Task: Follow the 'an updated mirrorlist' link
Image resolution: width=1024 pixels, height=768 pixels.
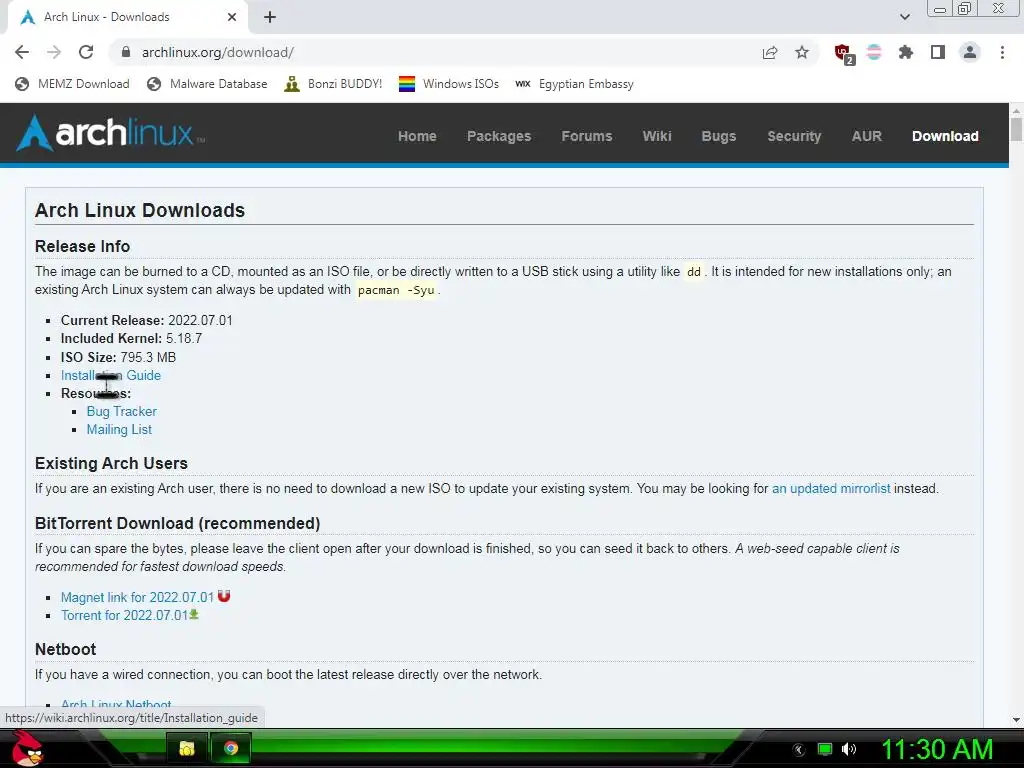Action: pos(831,488)
